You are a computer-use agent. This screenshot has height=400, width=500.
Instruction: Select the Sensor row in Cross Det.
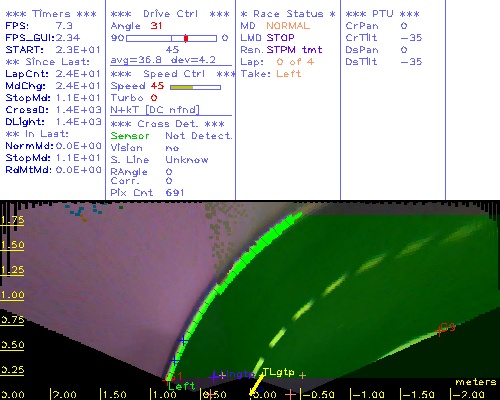(171, 136)
